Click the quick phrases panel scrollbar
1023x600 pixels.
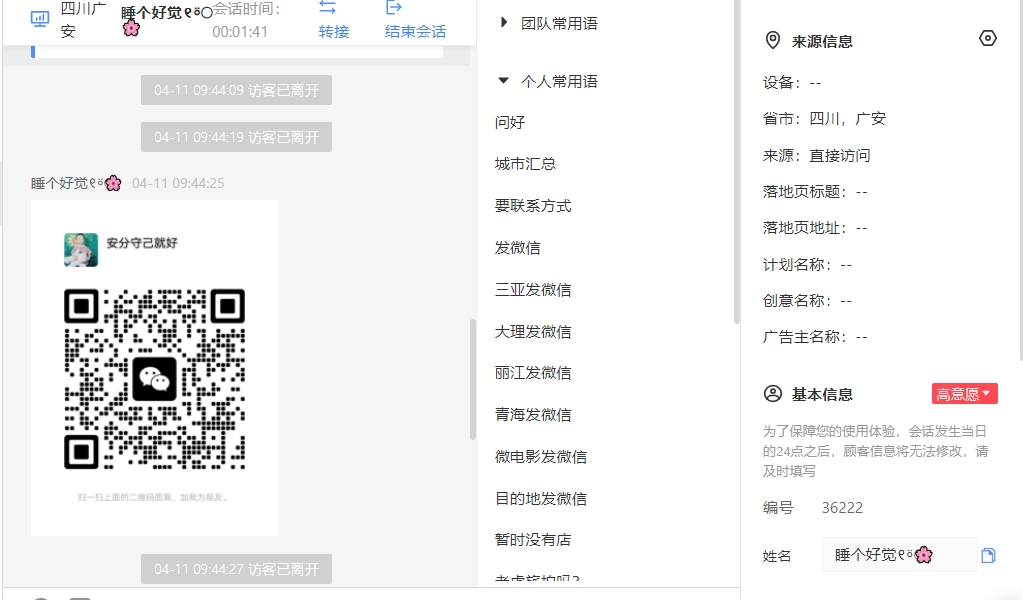(x=737, y=162)
